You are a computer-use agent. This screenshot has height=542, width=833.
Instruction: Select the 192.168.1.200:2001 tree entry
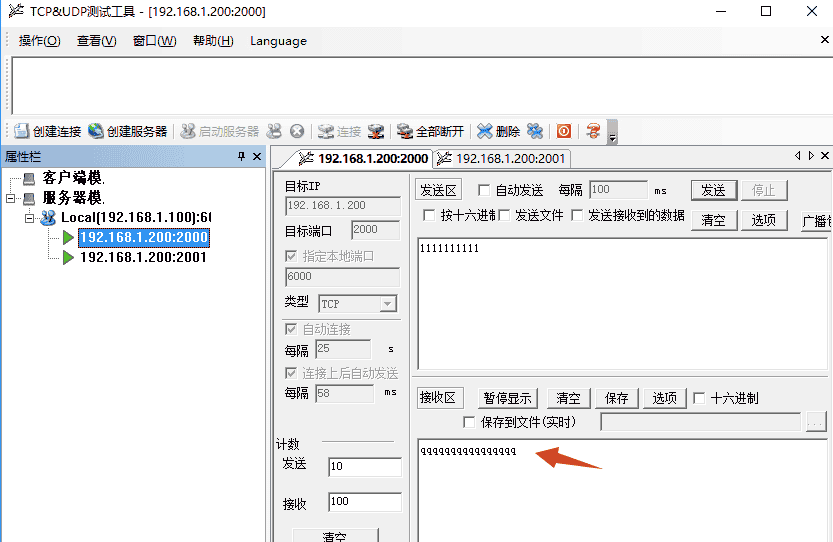point(143,258)
